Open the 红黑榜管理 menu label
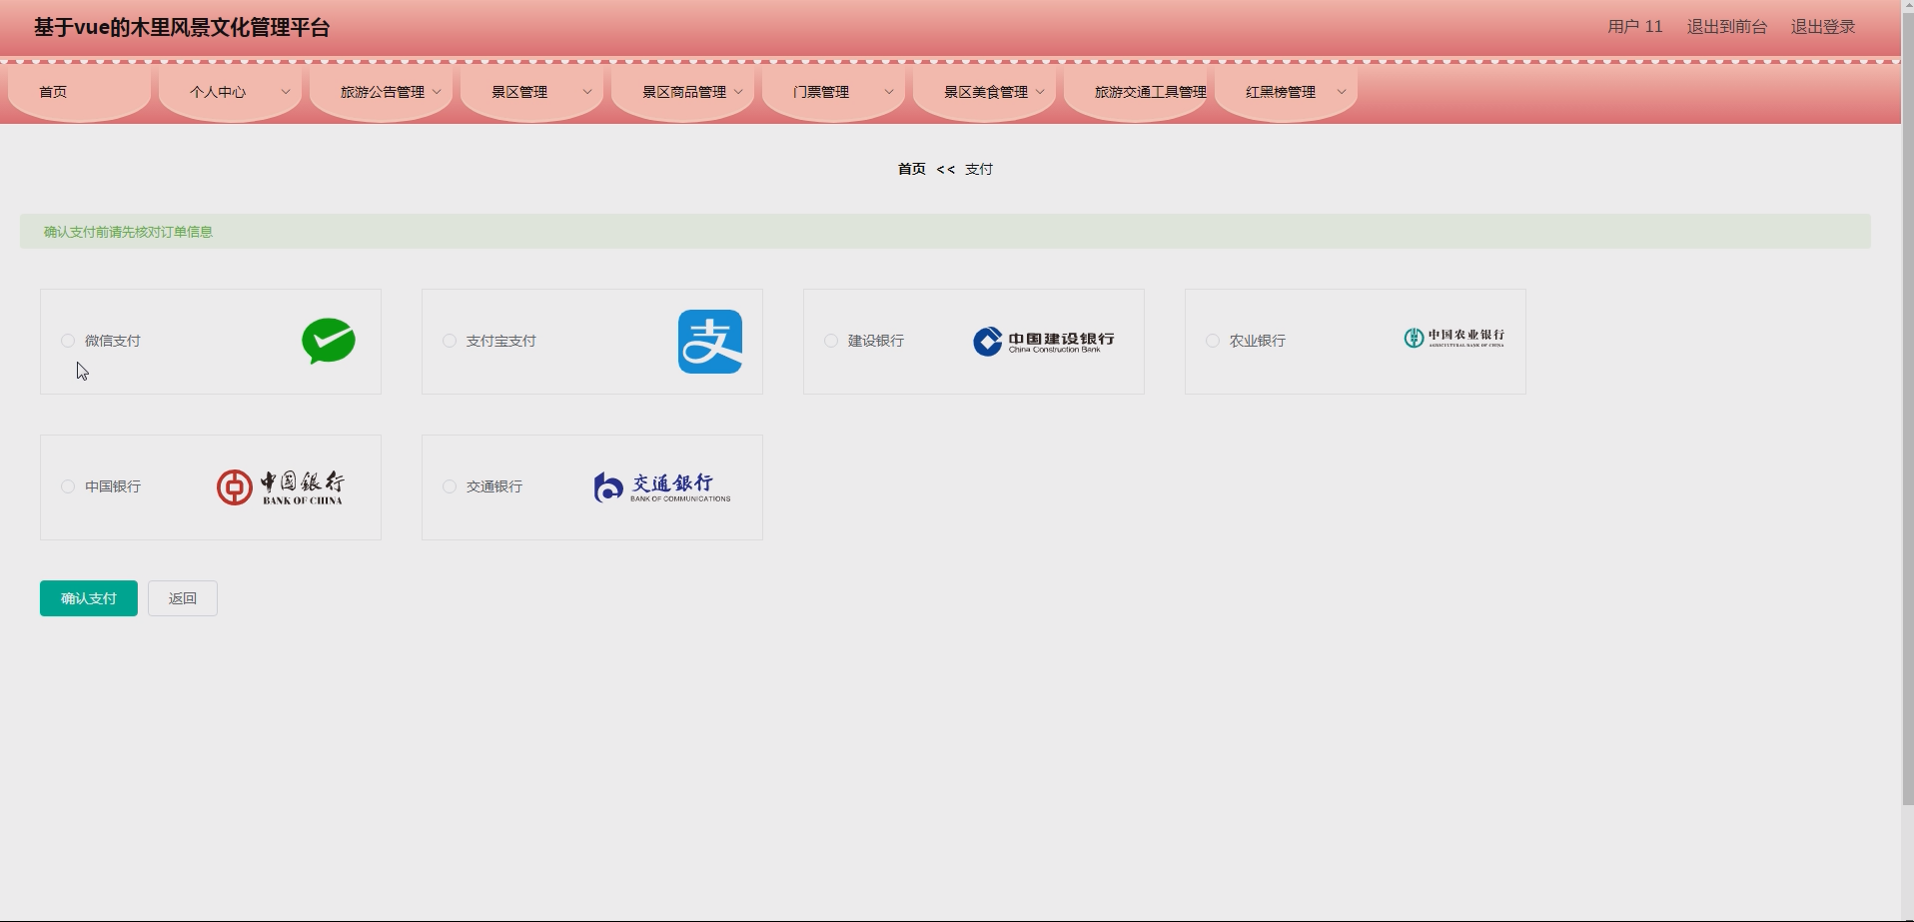Image resolution: width=1914 pixels, height=922 pixels. pos(1281,92)
